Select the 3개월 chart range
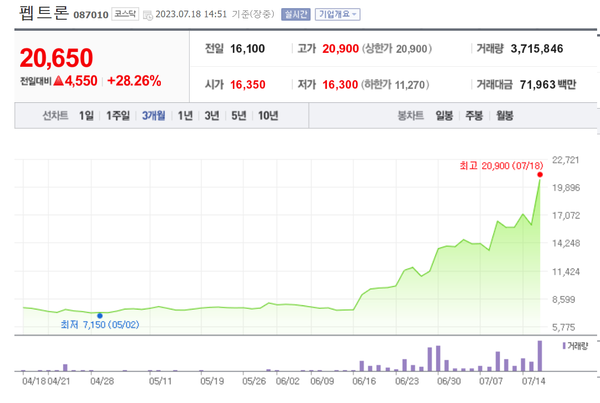The width and height of the screenshot is (600, 403). coord(154,116)
